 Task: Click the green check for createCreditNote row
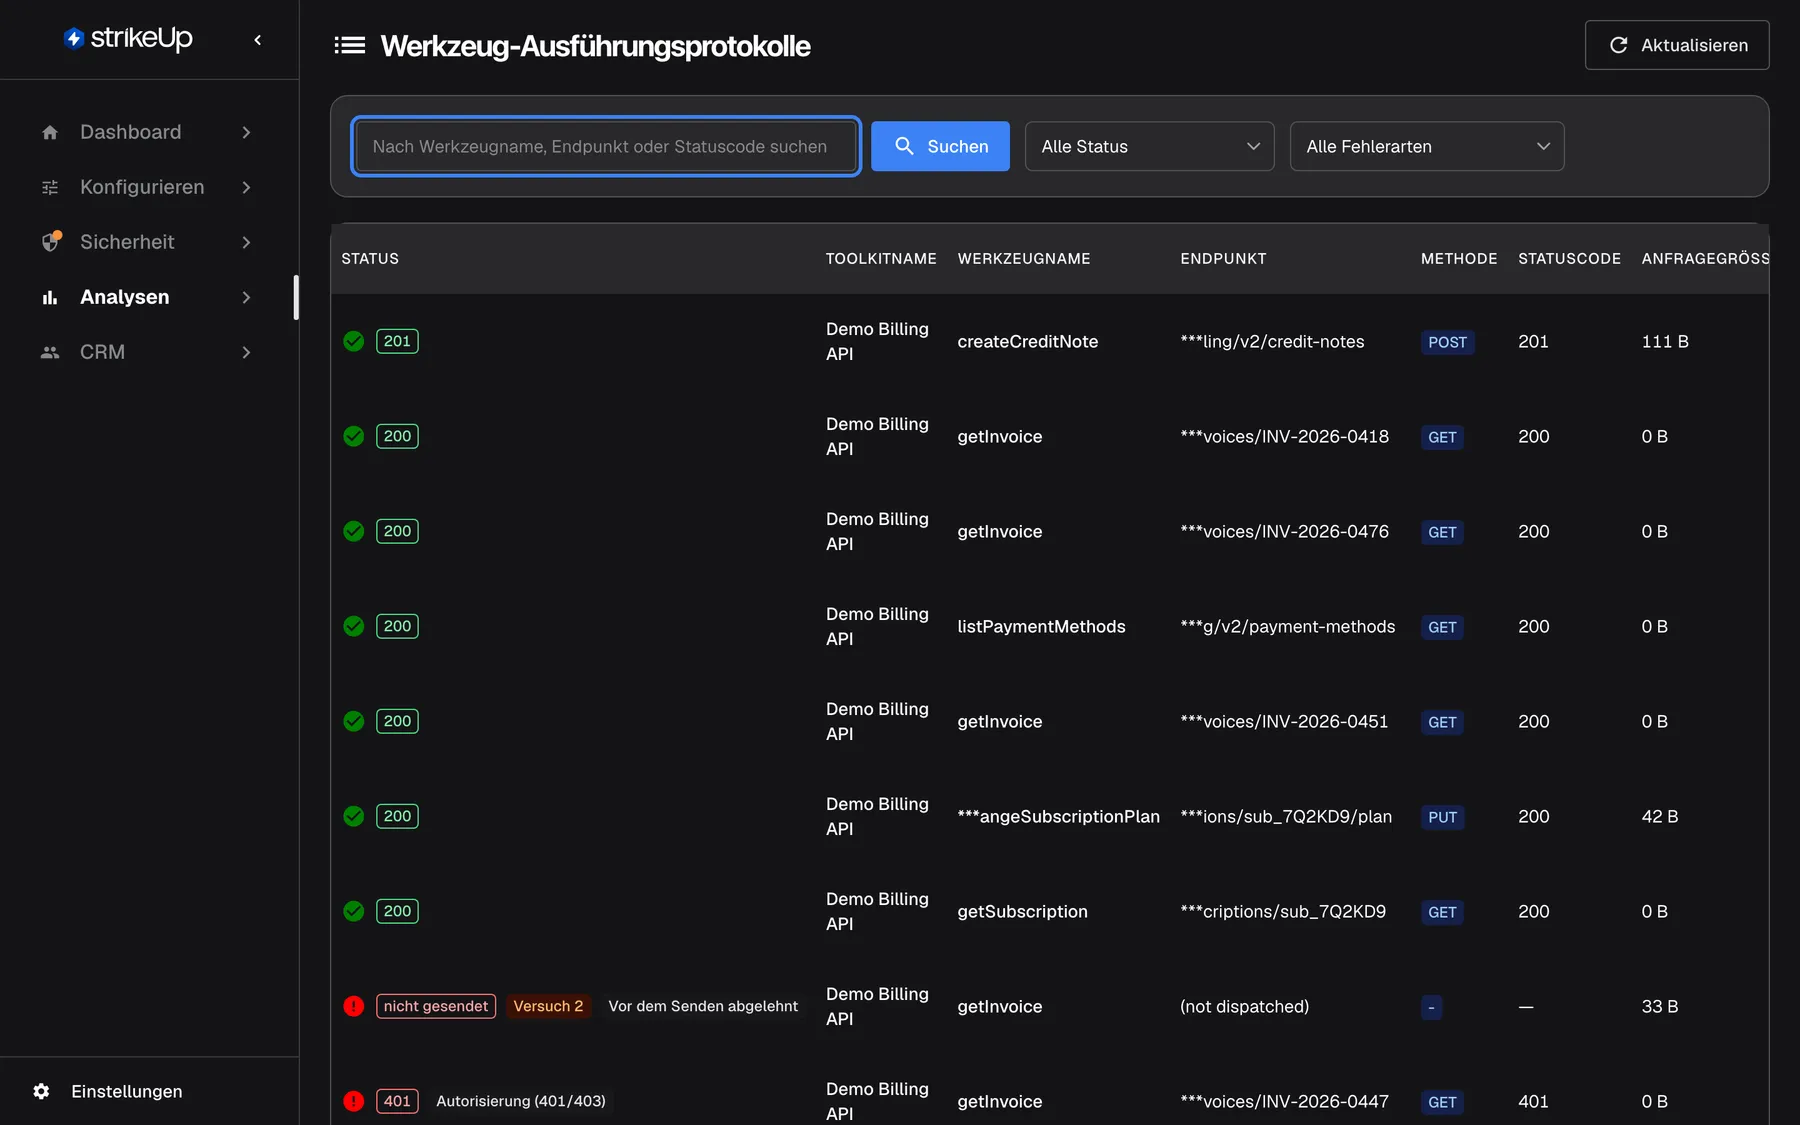(x=354, y=341)
